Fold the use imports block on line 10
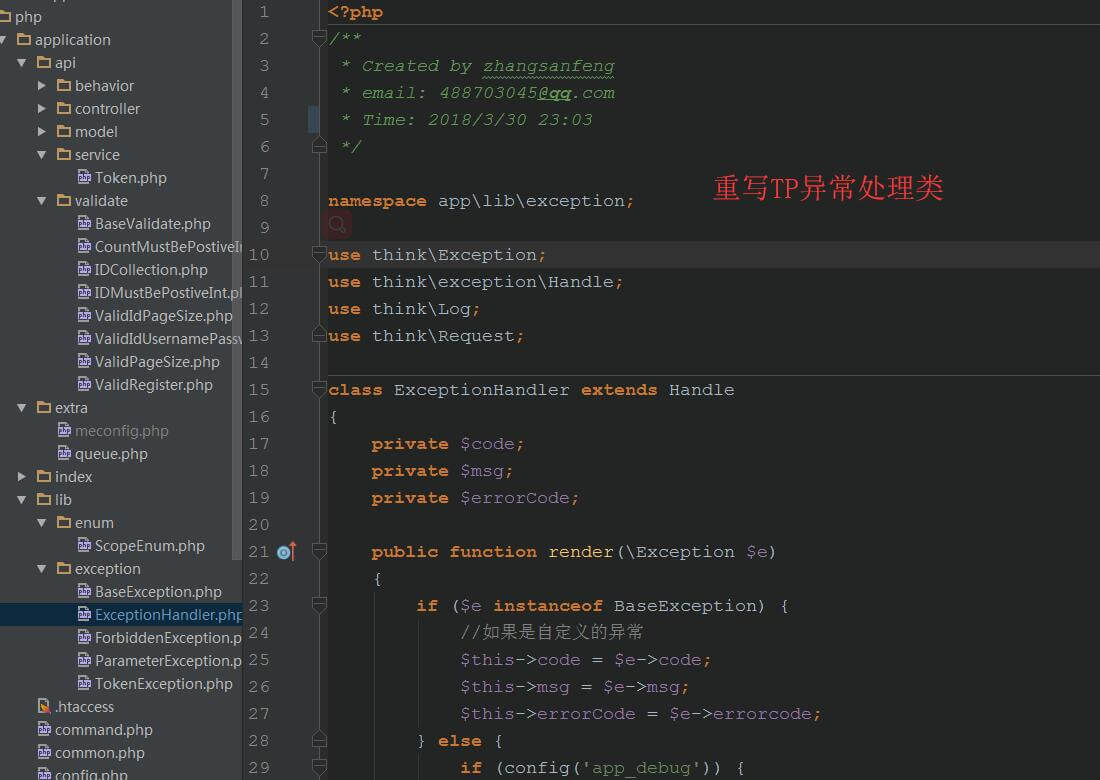The image size is (1100, 780). click(319, 255)
